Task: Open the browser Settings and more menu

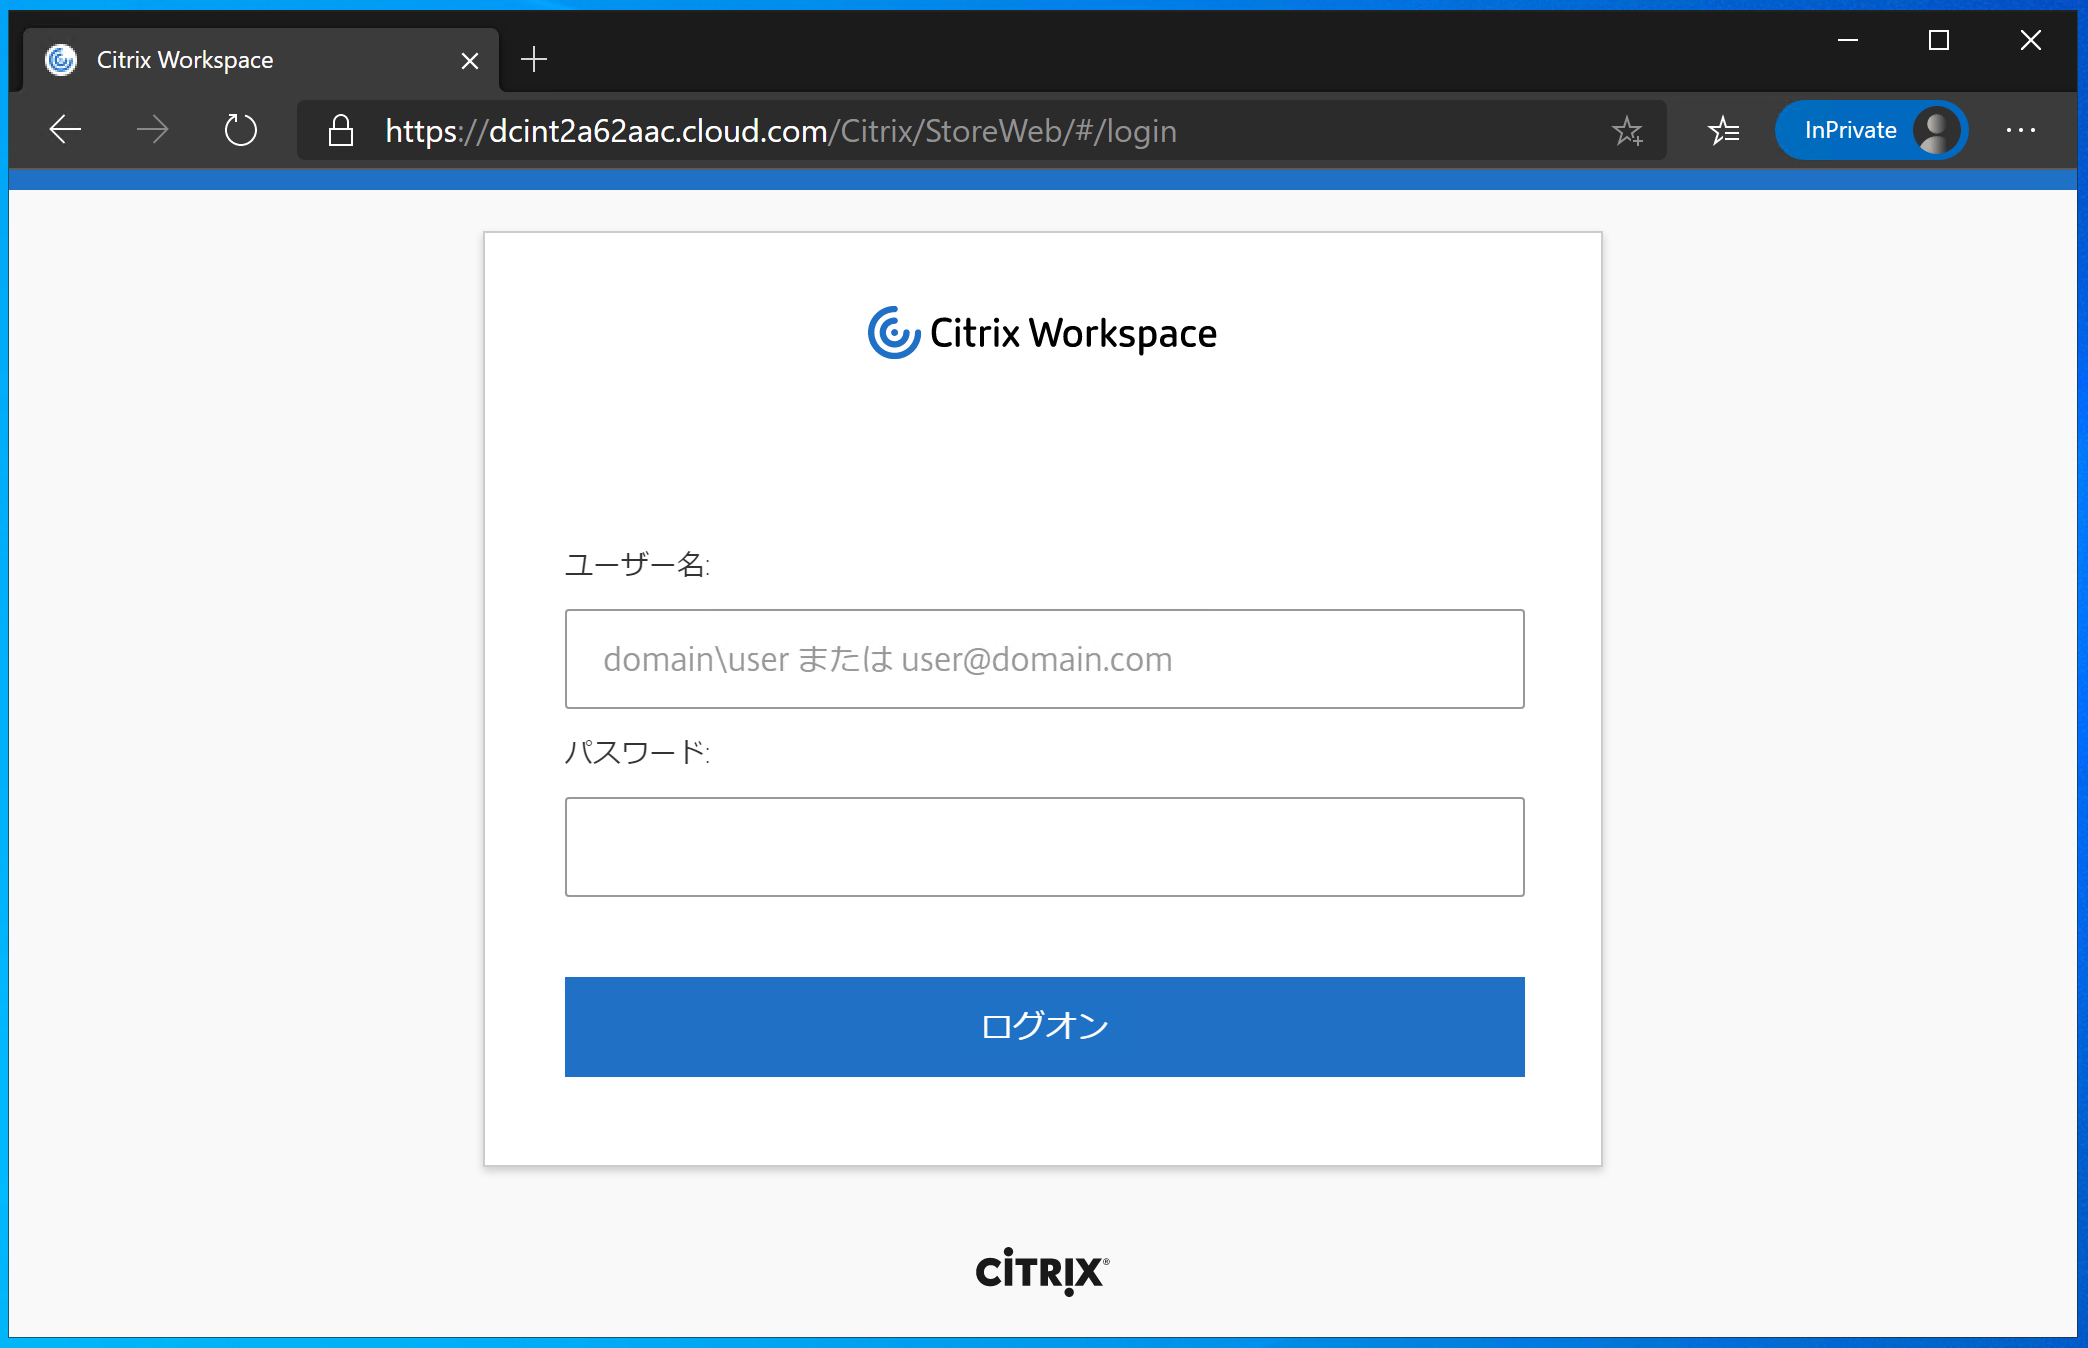Action: [x=2021, y=130]
